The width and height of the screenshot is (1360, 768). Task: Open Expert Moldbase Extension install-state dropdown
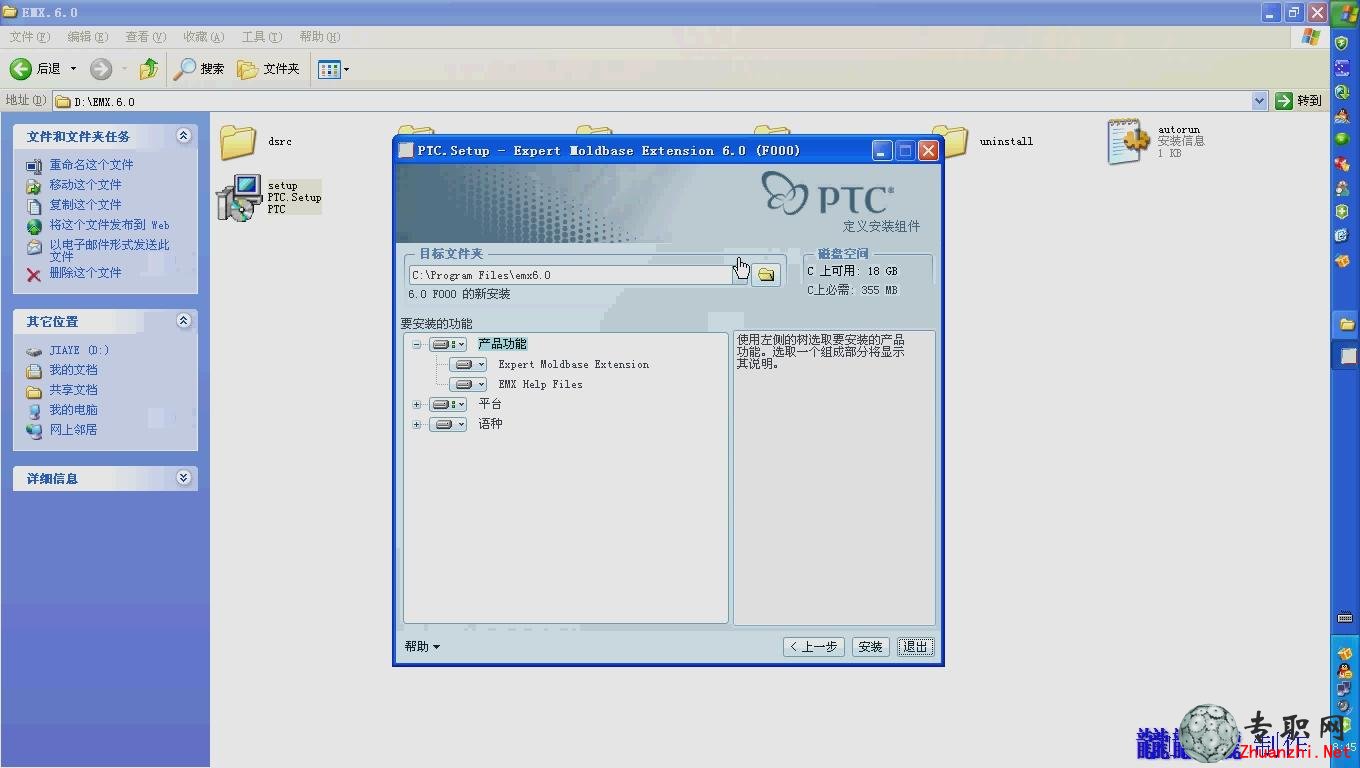tap(468, 364)
